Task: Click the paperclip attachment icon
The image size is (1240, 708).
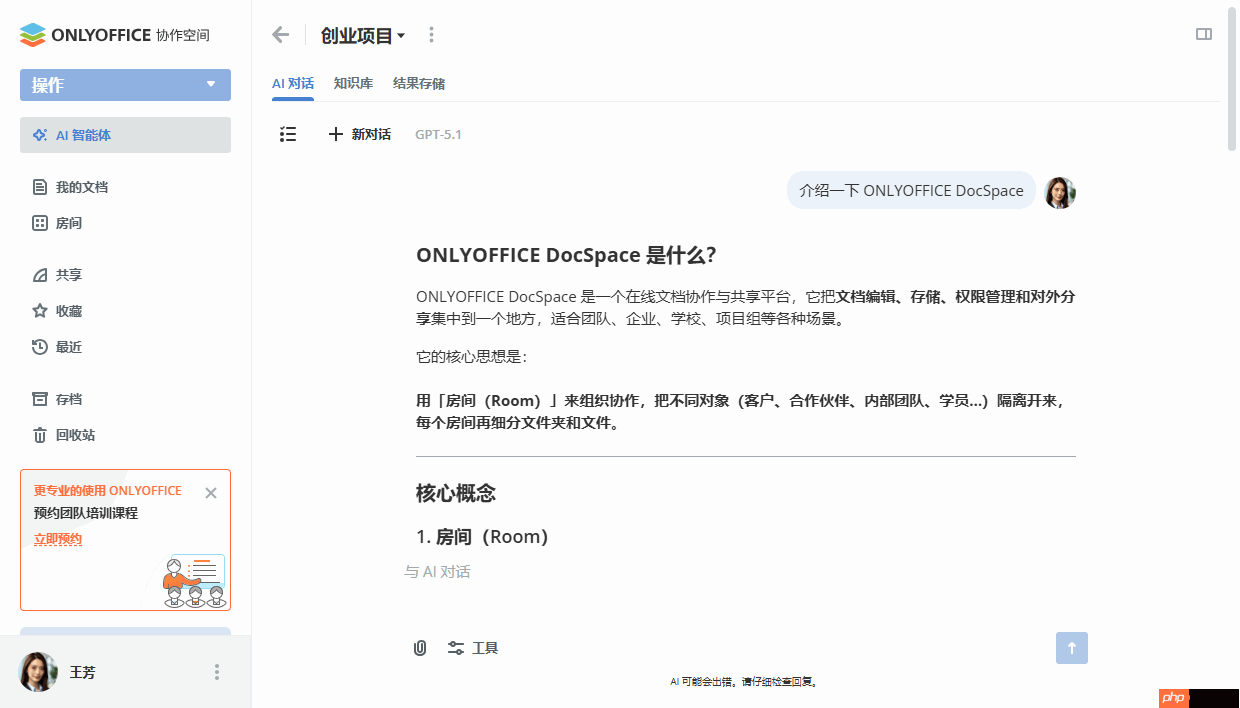Action: pos(419,647)
